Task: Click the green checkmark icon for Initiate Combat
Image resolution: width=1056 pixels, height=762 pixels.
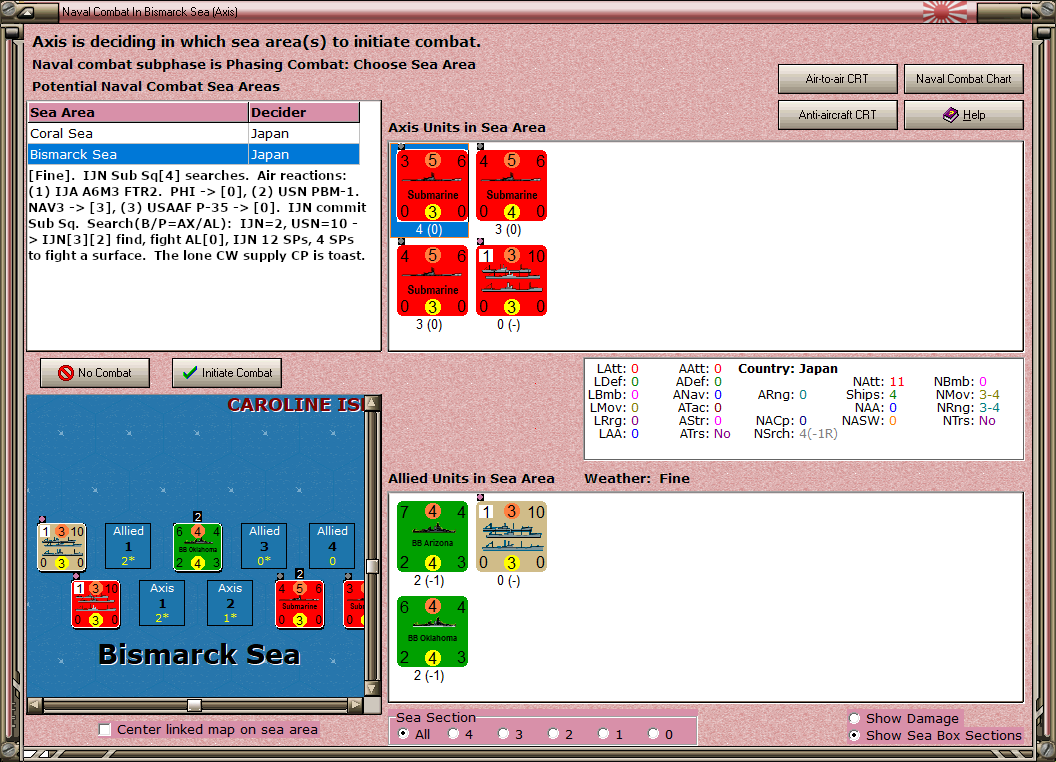Action: point(190,373)
